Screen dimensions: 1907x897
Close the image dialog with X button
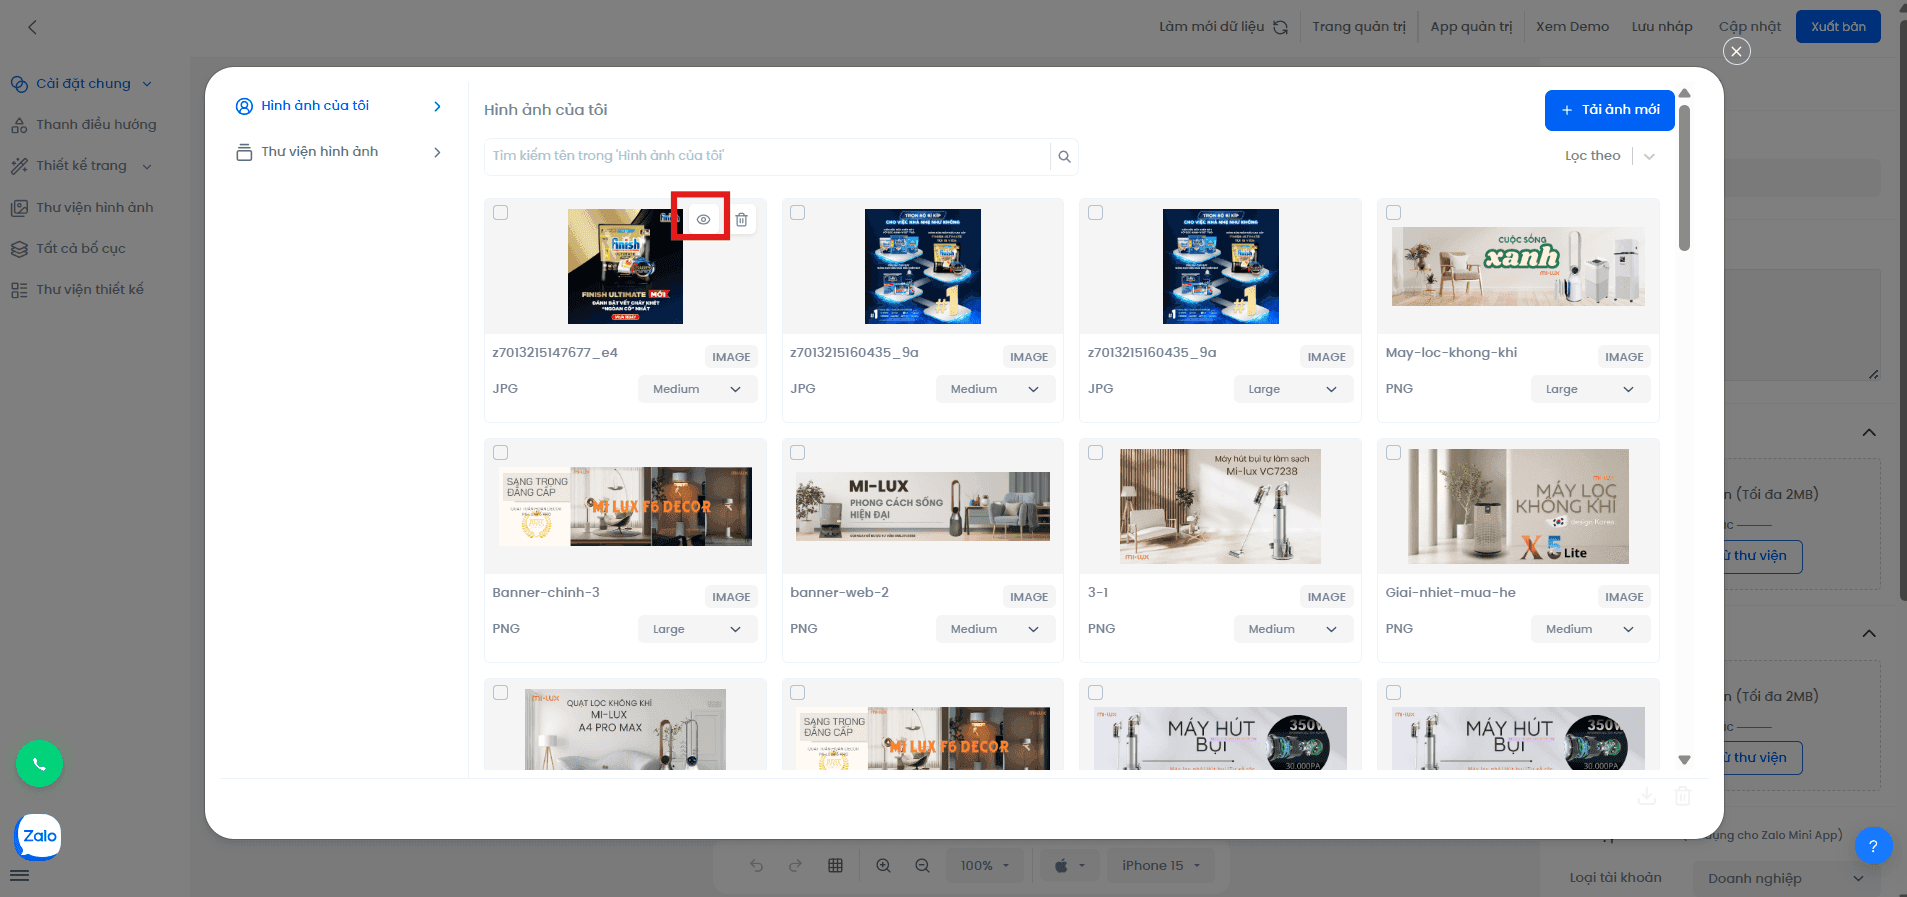pyautogui.click(x=1736, y=51)
